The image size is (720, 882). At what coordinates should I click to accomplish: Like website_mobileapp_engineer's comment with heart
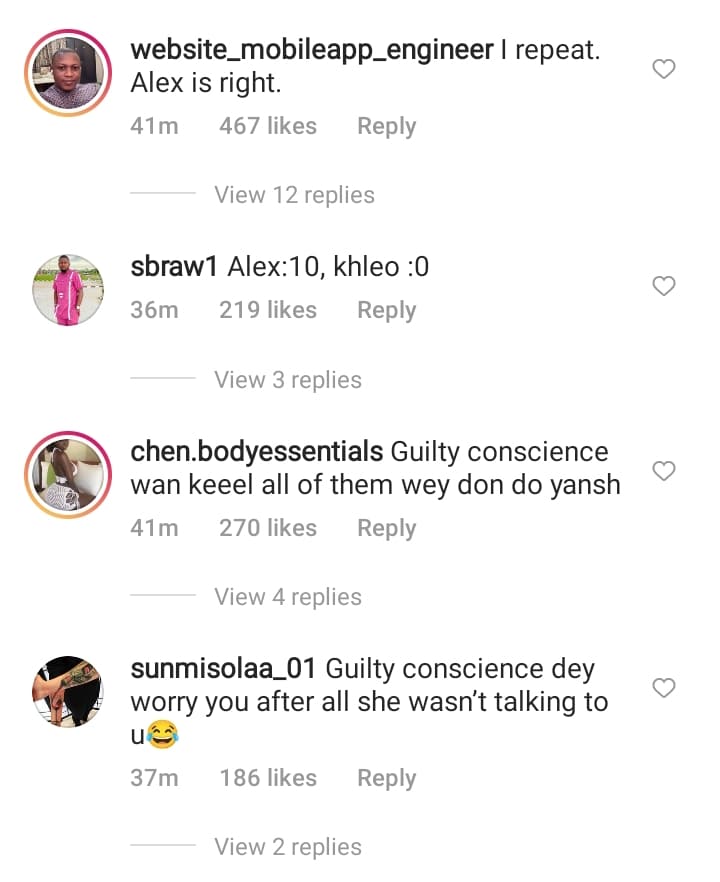[664, 69]
